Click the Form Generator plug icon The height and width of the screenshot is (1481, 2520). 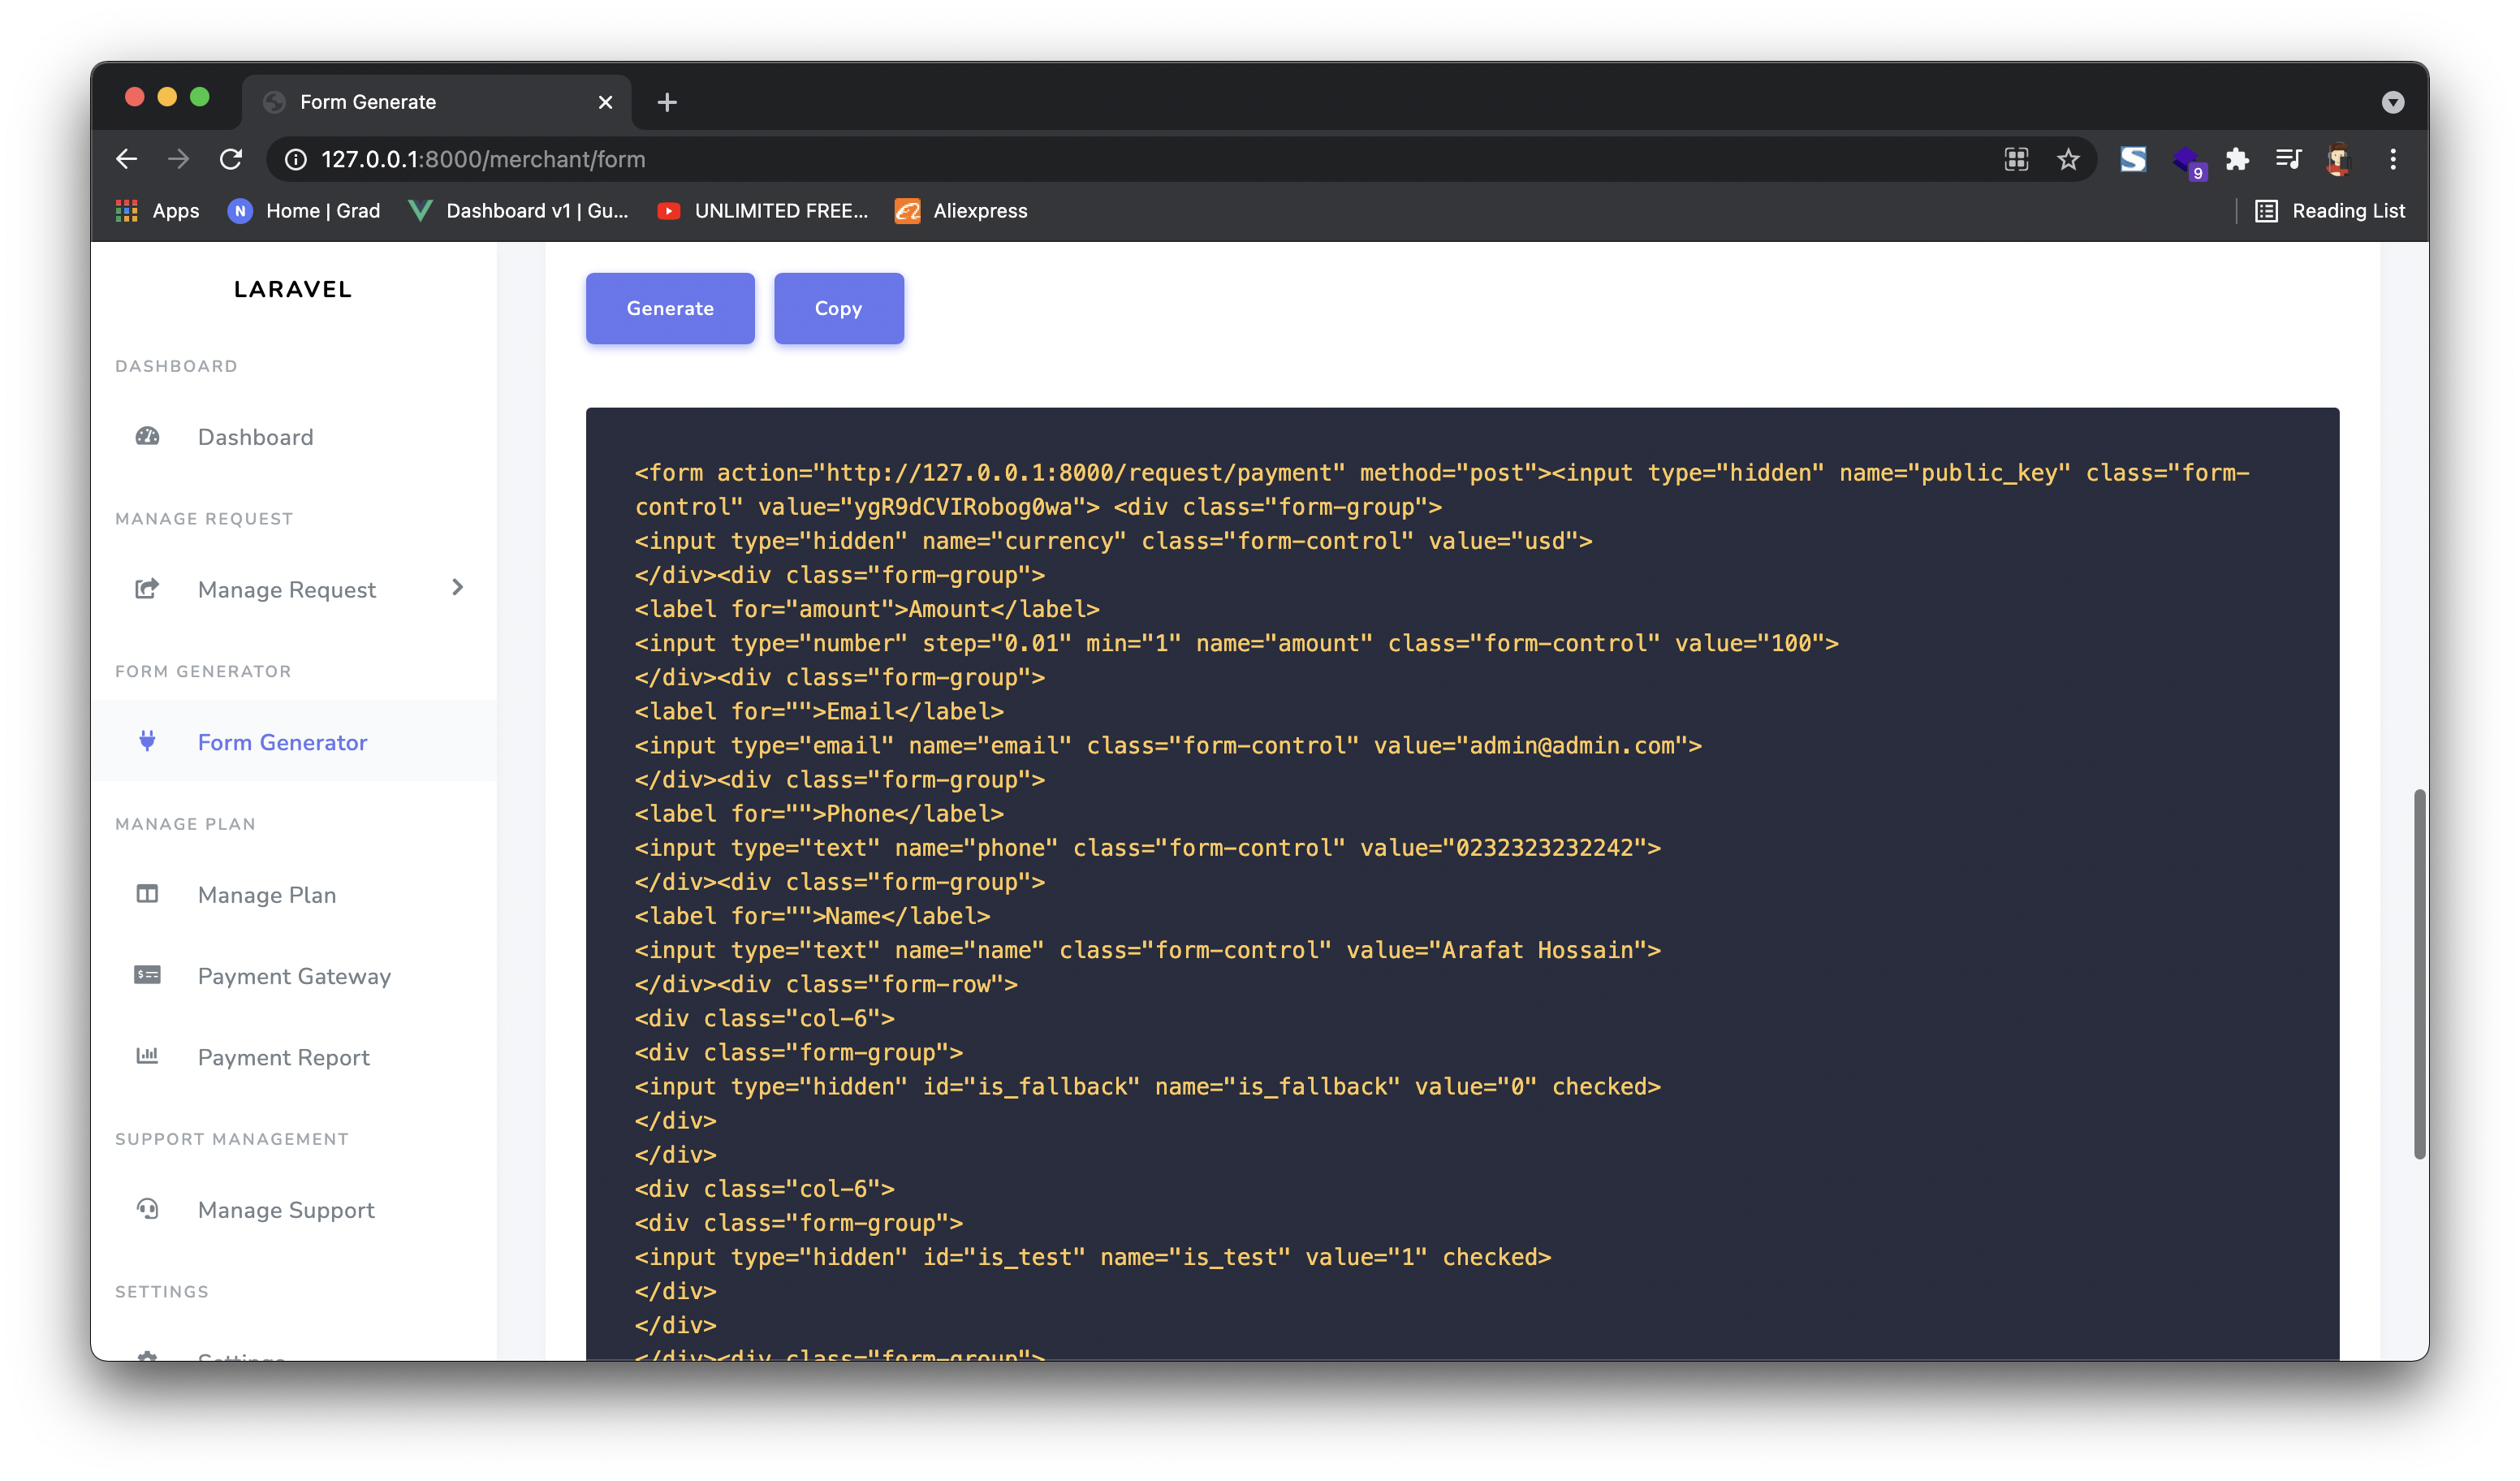coord(147,741)
